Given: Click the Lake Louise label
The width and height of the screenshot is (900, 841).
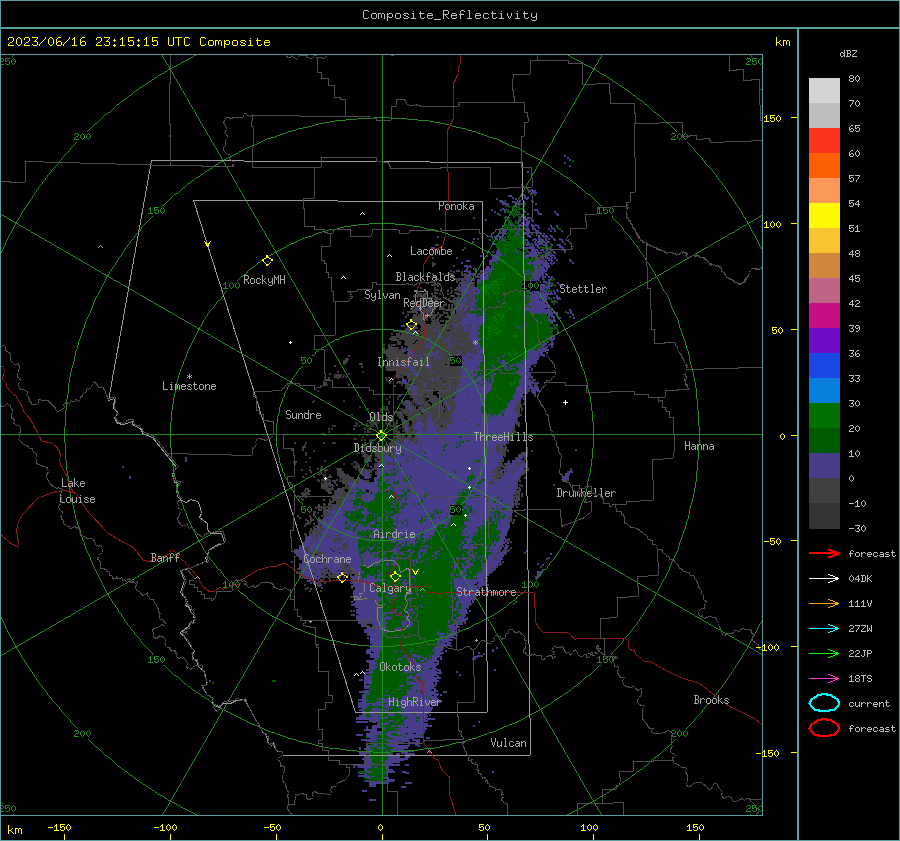Looking at the screenshot, I should (77, 491).
